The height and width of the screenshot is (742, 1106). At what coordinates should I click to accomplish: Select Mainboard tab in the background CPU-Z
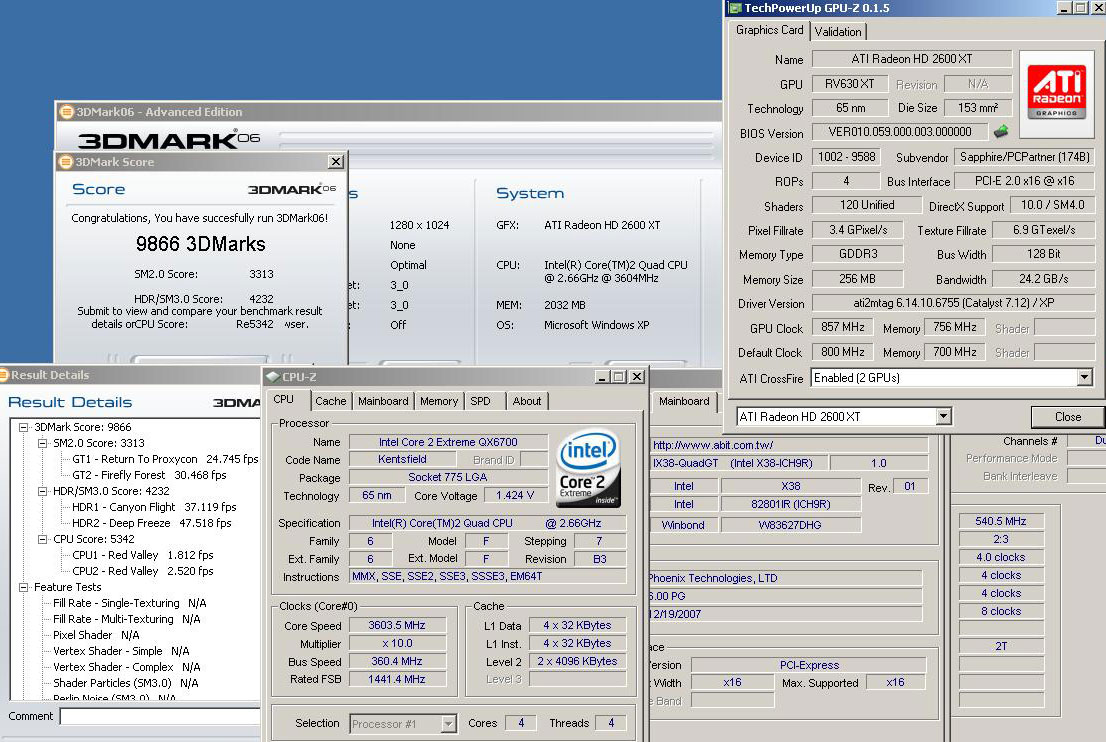[684, 401]
